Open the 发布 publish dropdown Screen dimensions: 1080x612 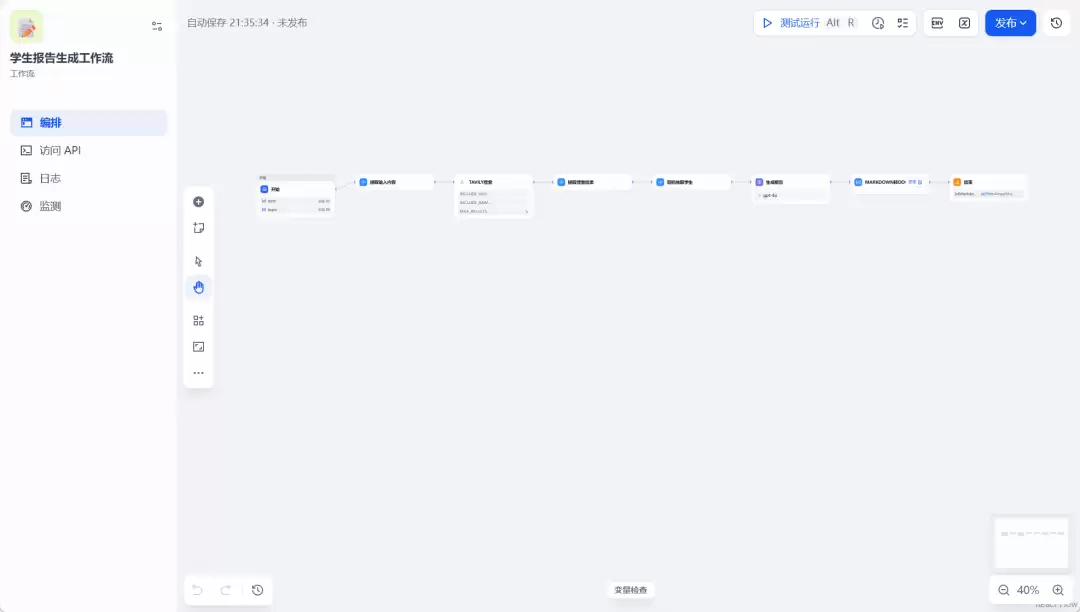tap(1010, 23)
